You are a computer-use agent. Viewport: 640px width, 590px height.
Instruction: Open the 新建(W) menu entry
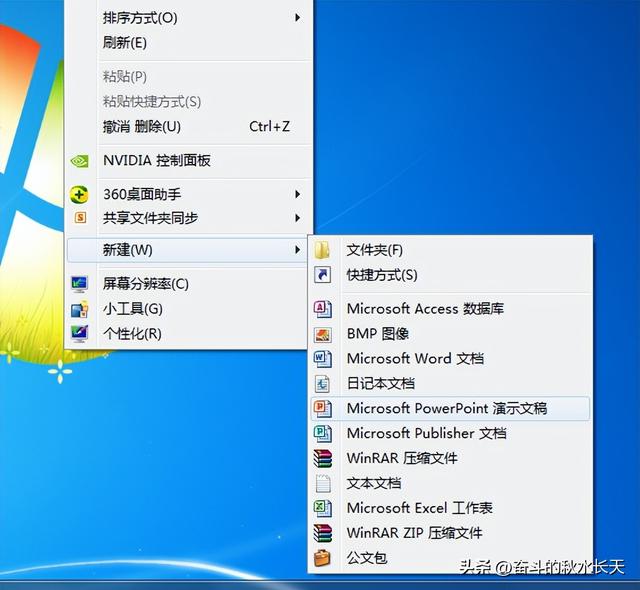click(187, 250)
